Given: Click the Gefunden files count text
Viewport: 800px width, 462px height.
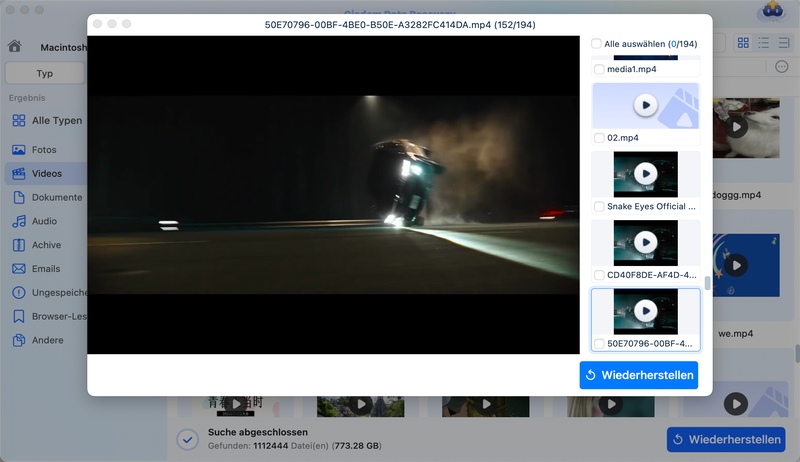Looking at the screenshot, I should coord(294,446).
